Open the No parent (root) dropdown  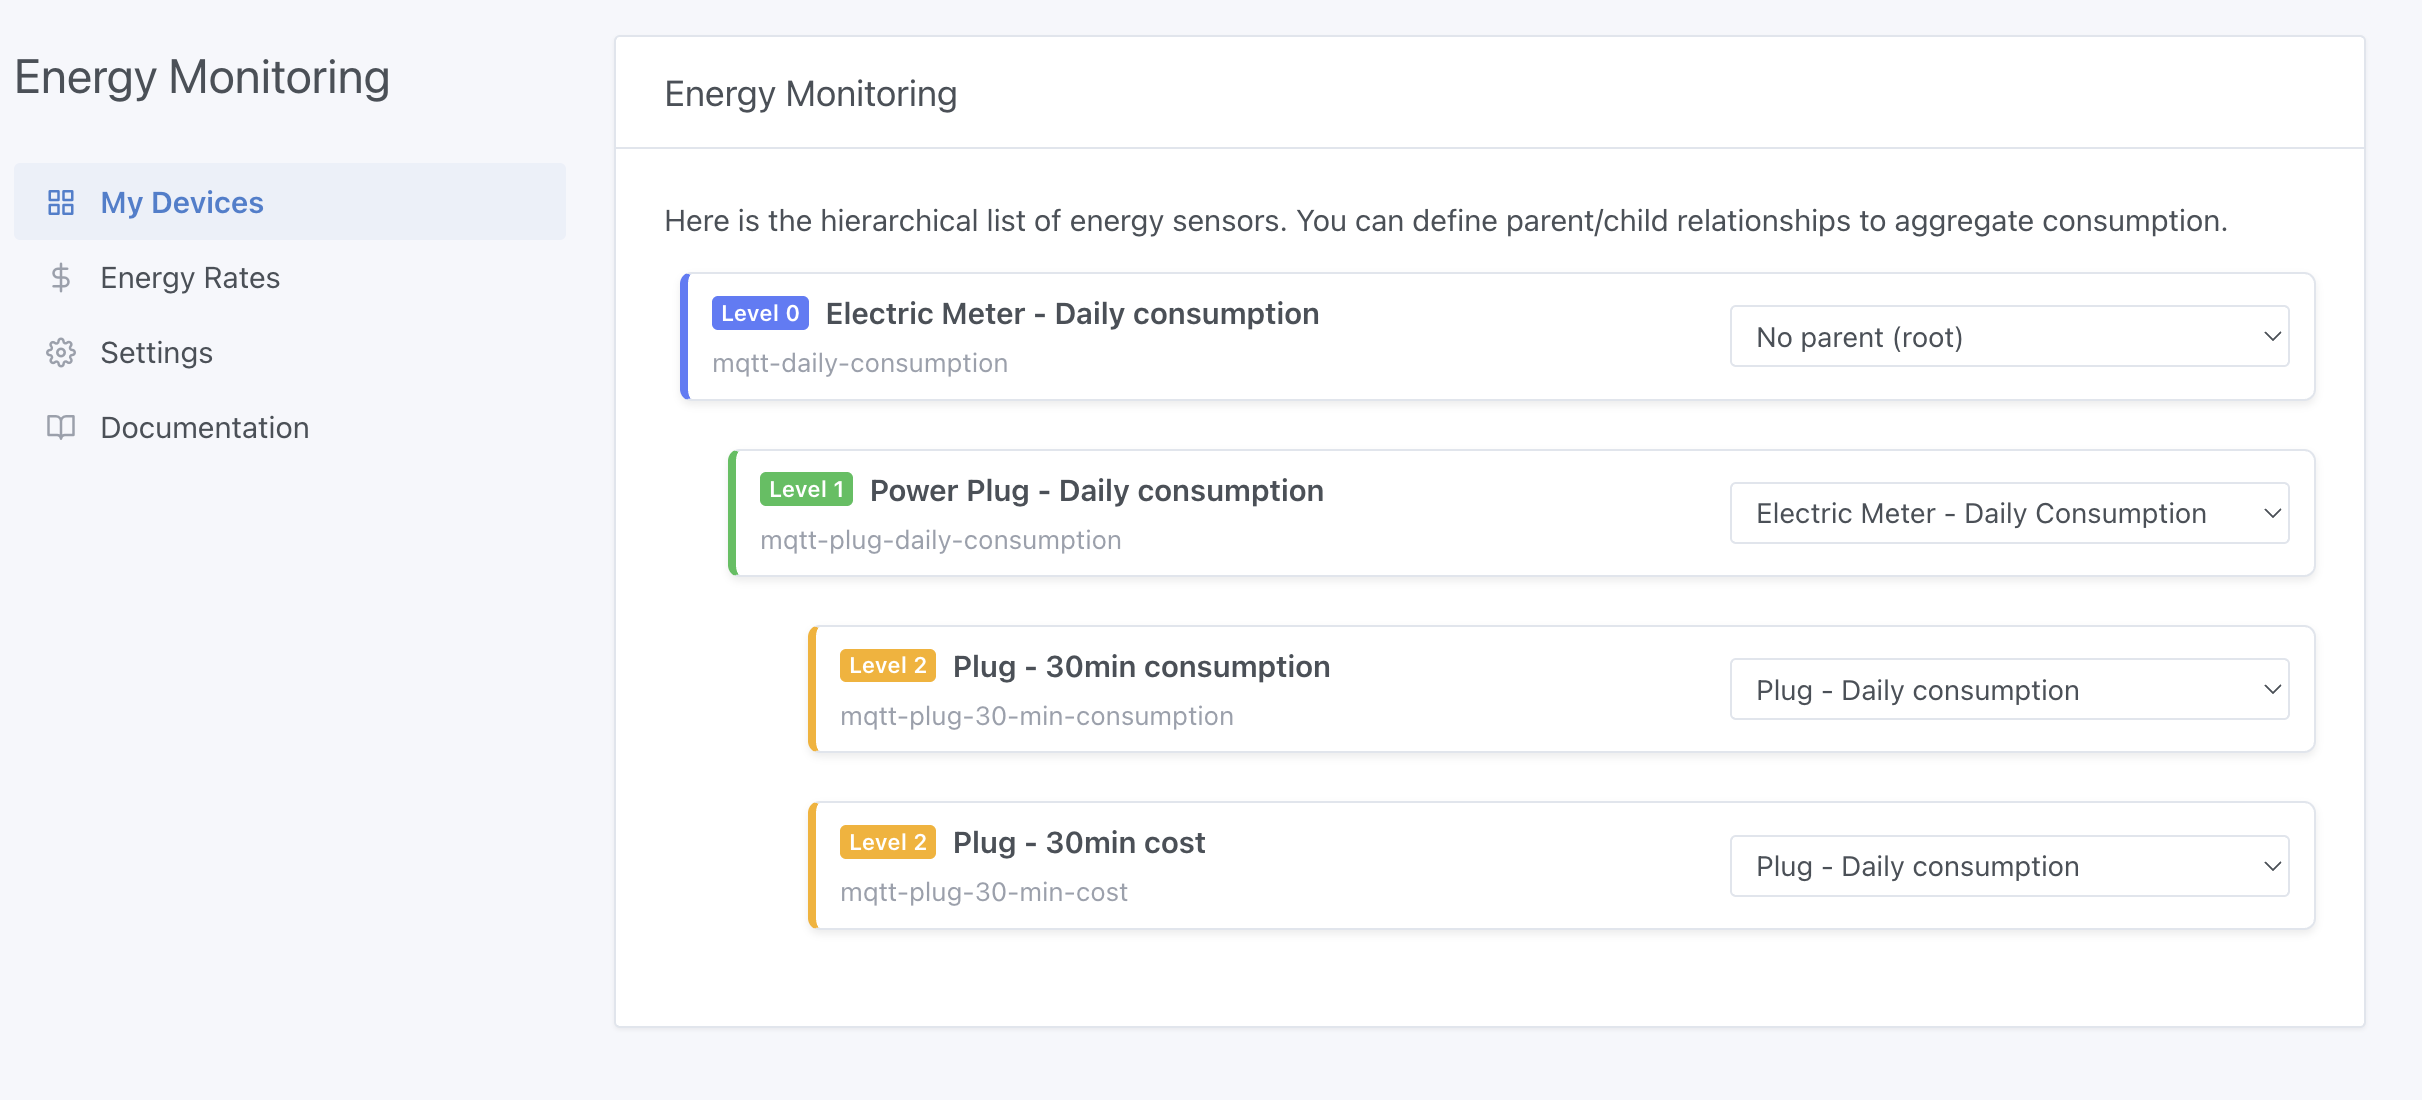pos(2009,336)
